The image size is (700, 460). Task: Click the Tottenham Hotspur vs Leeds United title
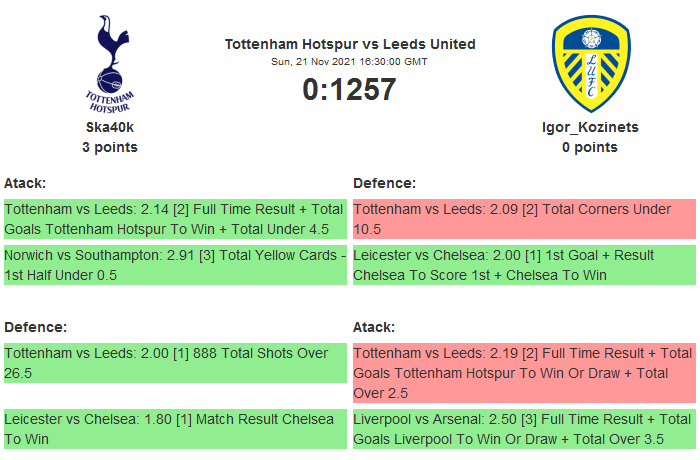point(350,44)
